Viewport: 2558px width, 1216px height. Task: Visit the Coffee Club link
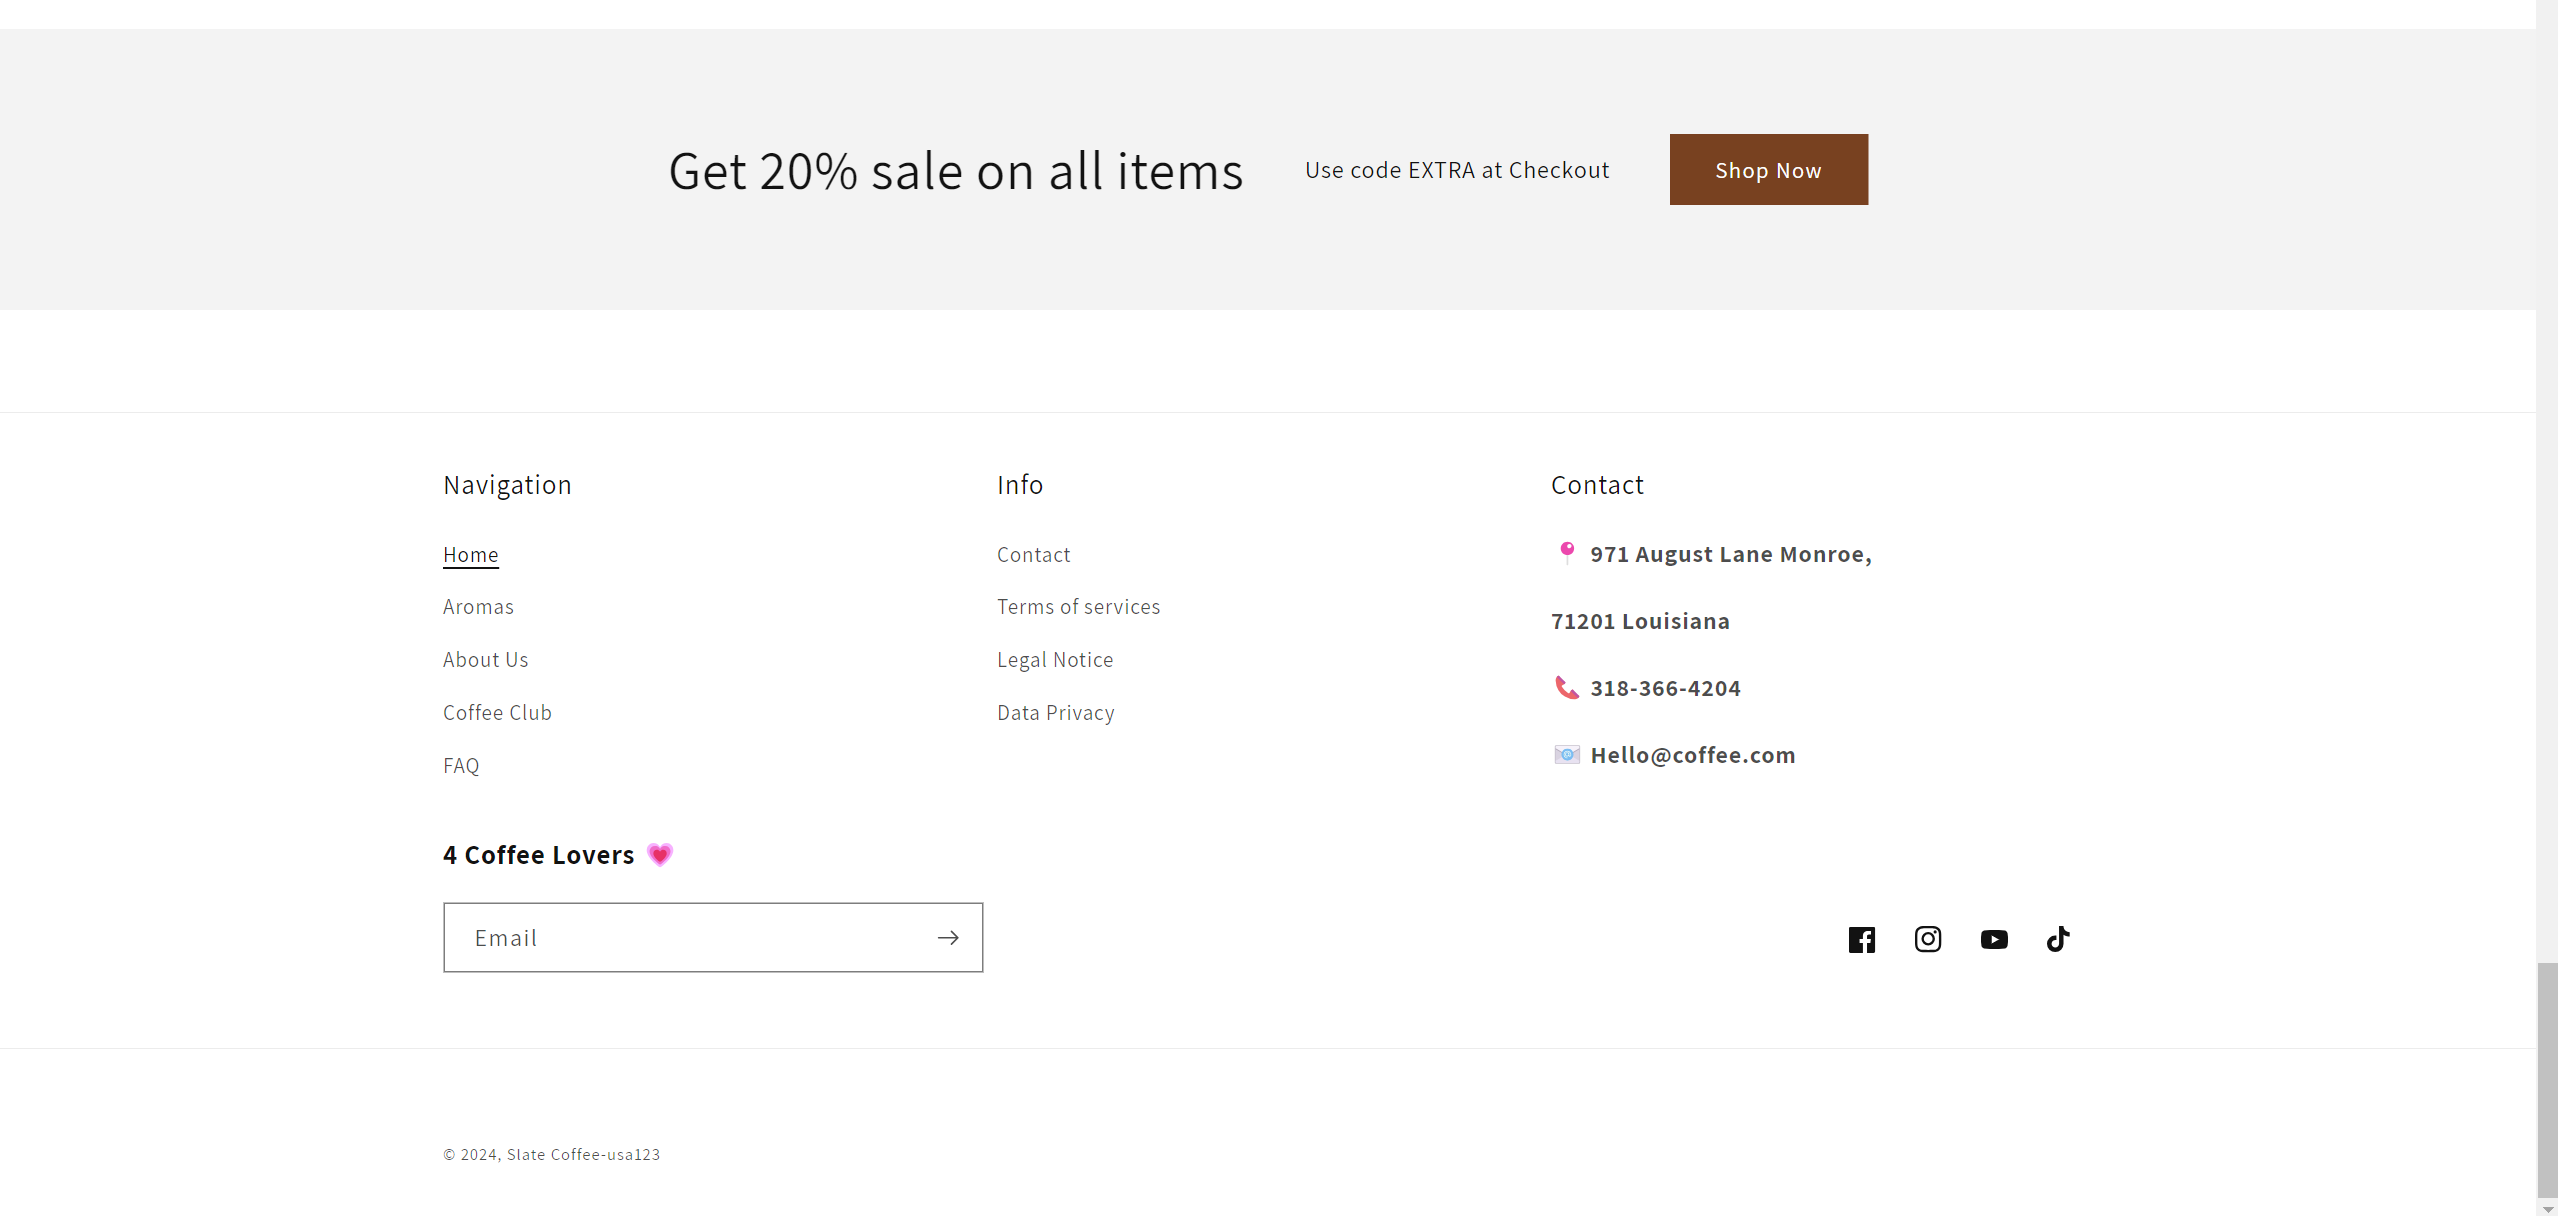tap(497, 713)
